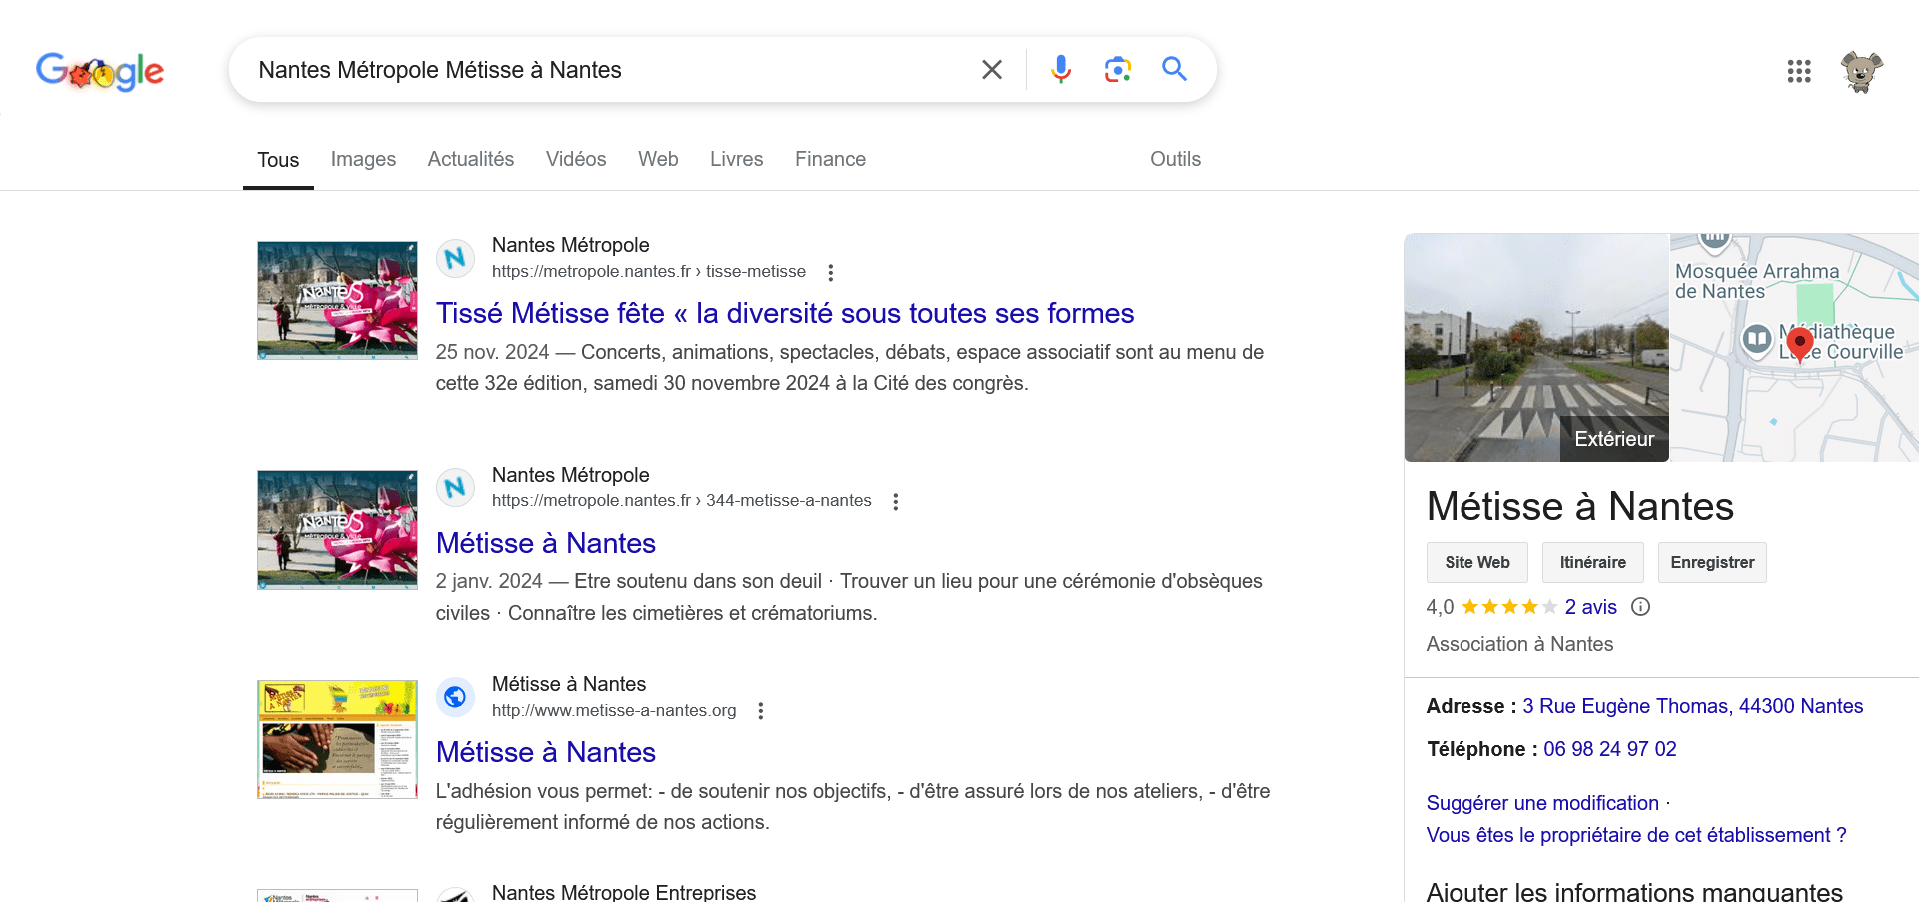1920x902 pixels.
Task: Clear the search query with the X icon
Action: tap(991, 69)
